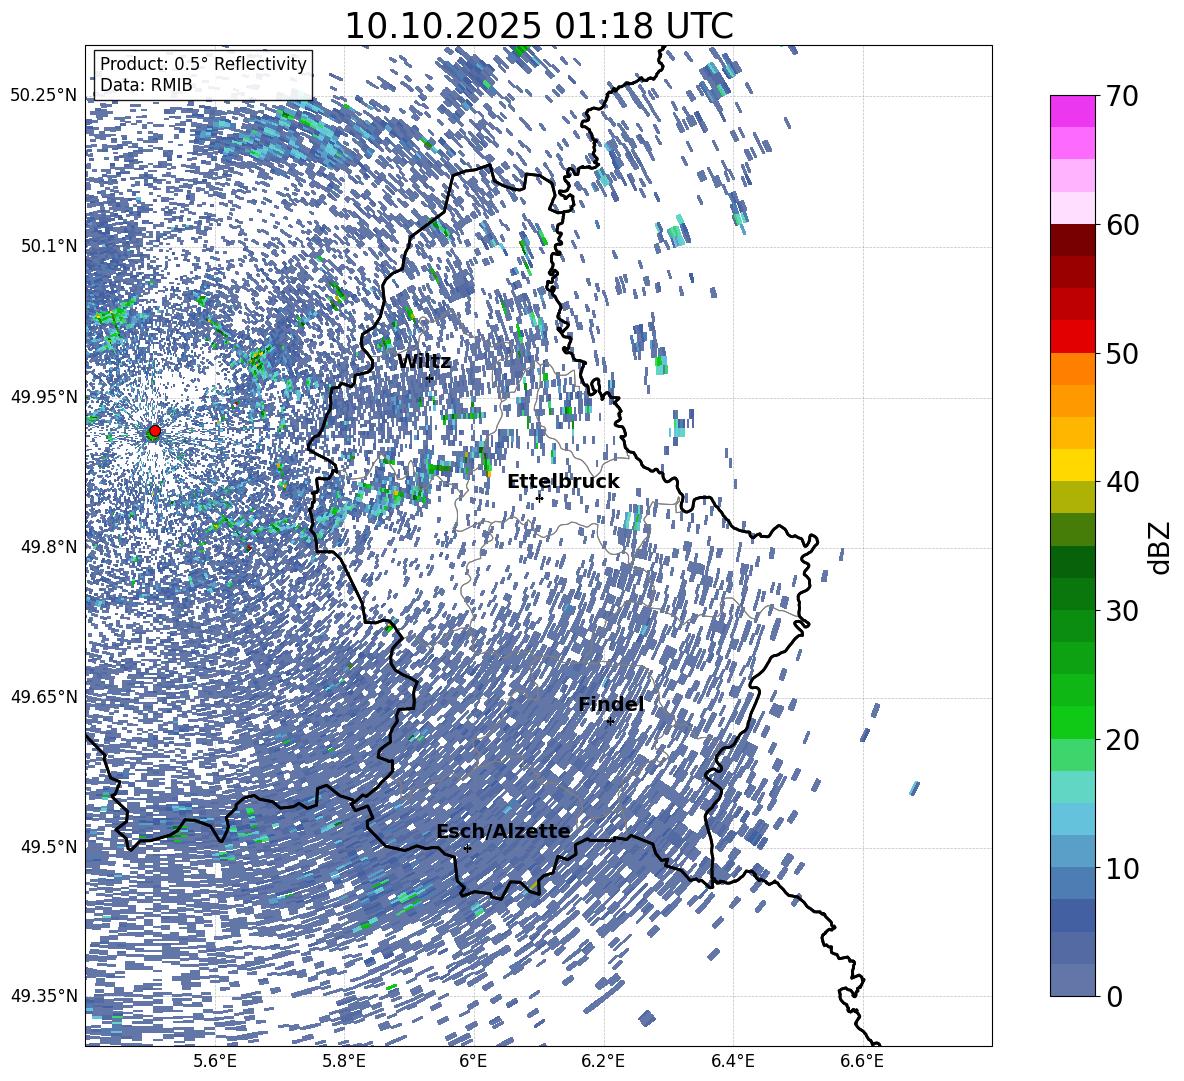
Task: Click the 50.25°N latitude label
Action: pyautogui.click(x=45, y=96)
